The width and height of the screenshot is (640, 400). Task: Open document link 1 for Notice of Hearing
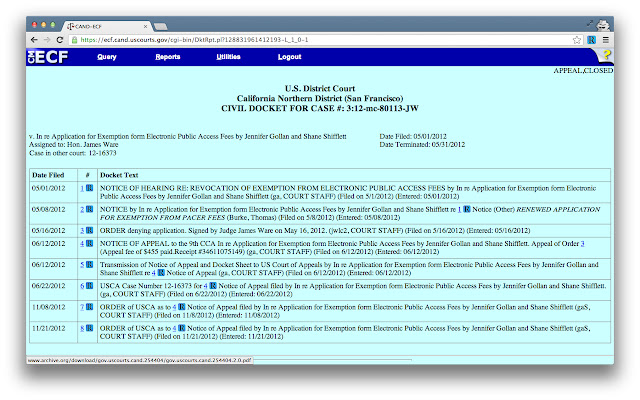[x=82, y=189]
